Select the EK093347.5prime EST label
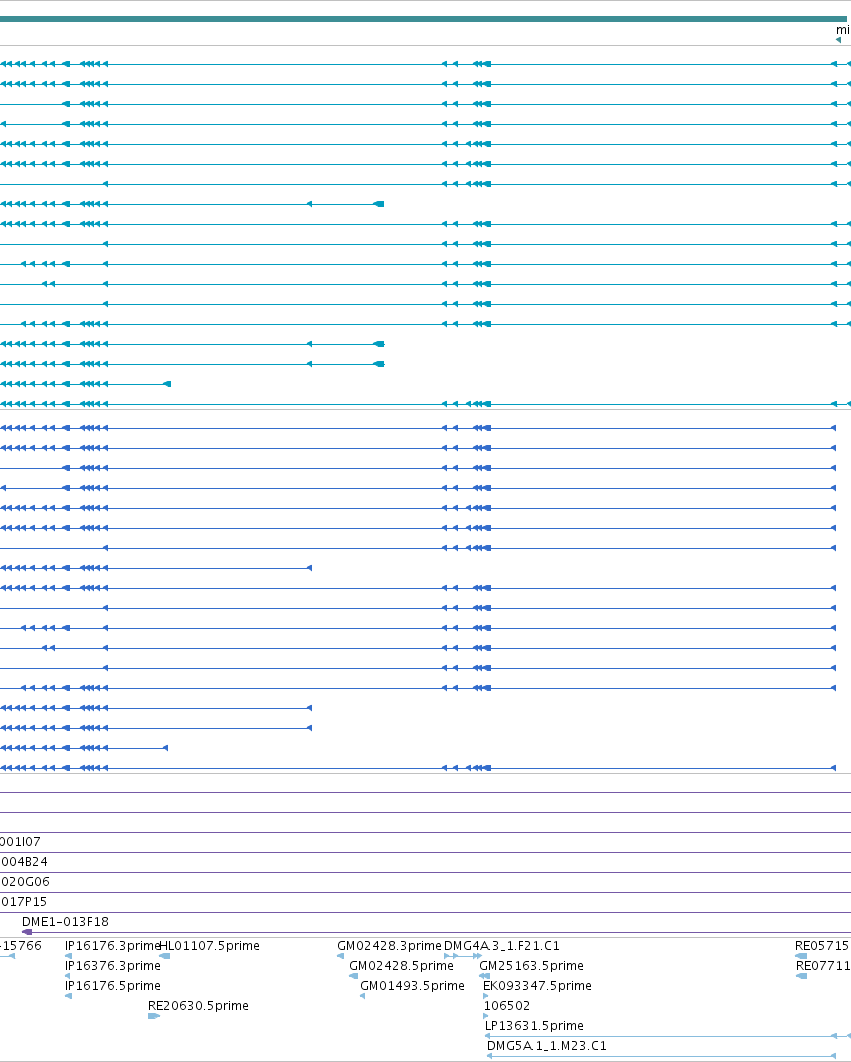851x1062 pixels. (x=537, y=985)
